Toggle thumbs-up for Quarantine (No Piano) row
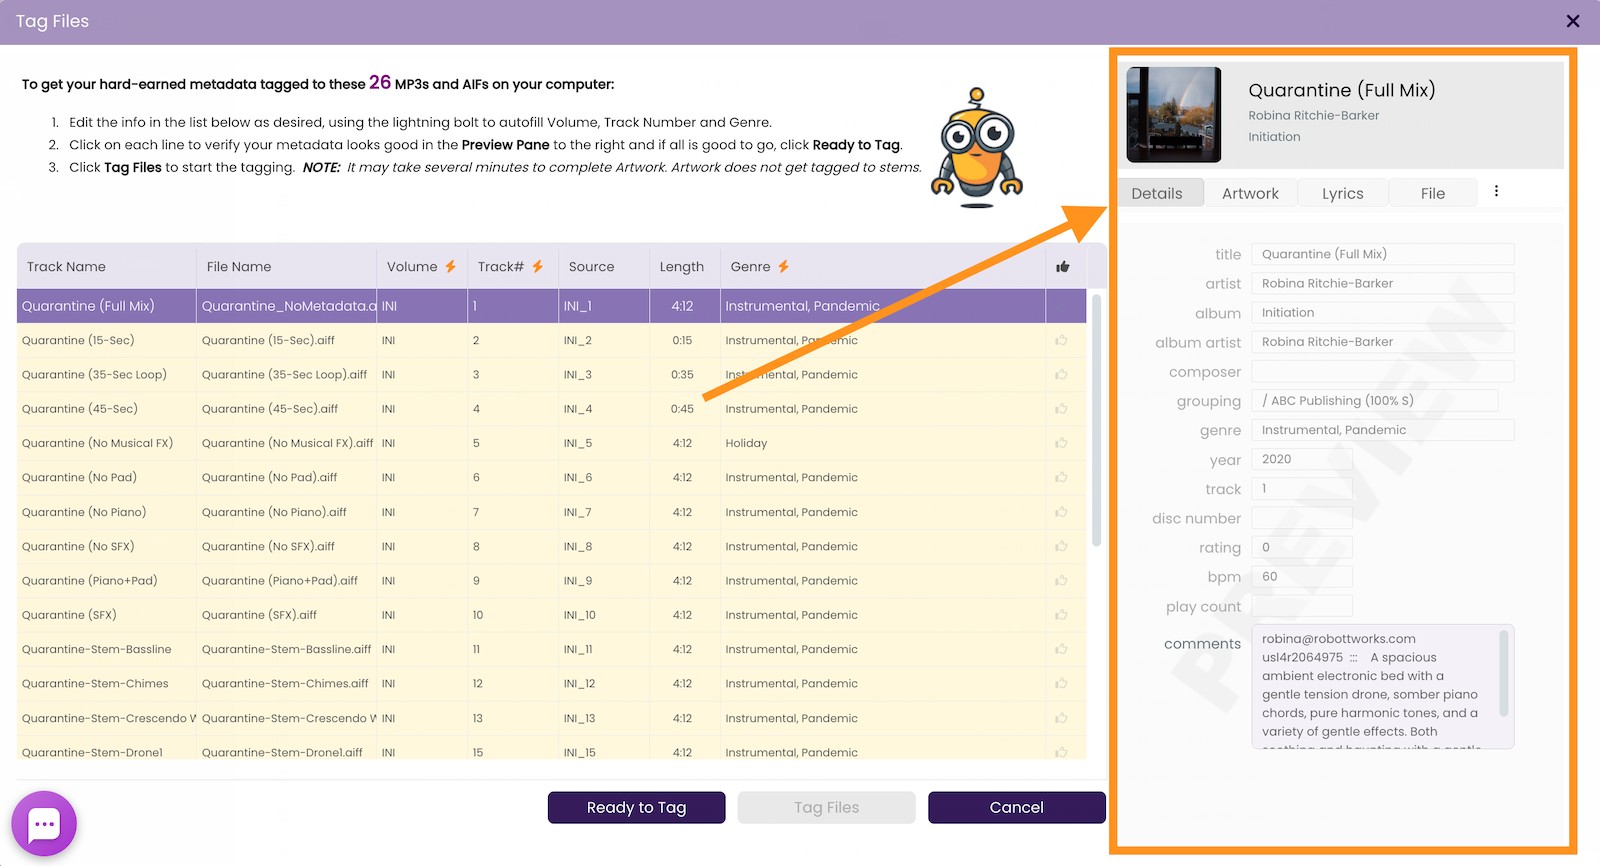This screenshot has height=866, width=1600. (1061, 512)
